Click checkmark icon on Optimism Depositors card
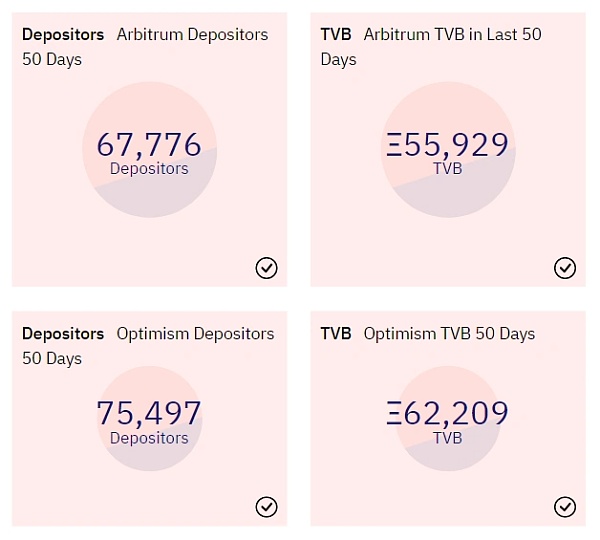The height and width of the screenshot is (540, 600). [x=266, y=507]
